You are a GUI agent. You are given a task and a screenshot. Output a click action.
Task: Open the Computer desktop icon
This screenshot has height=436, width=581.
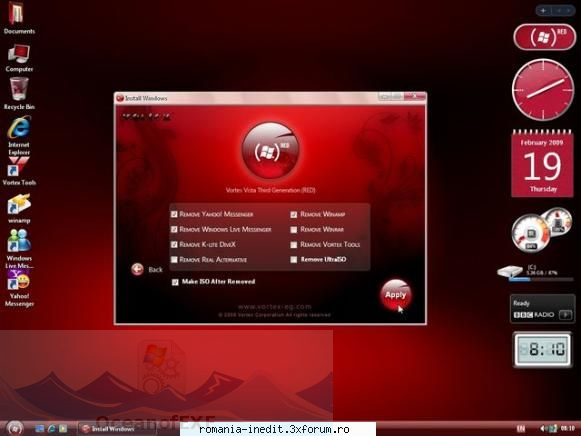[x=19, y=58]
